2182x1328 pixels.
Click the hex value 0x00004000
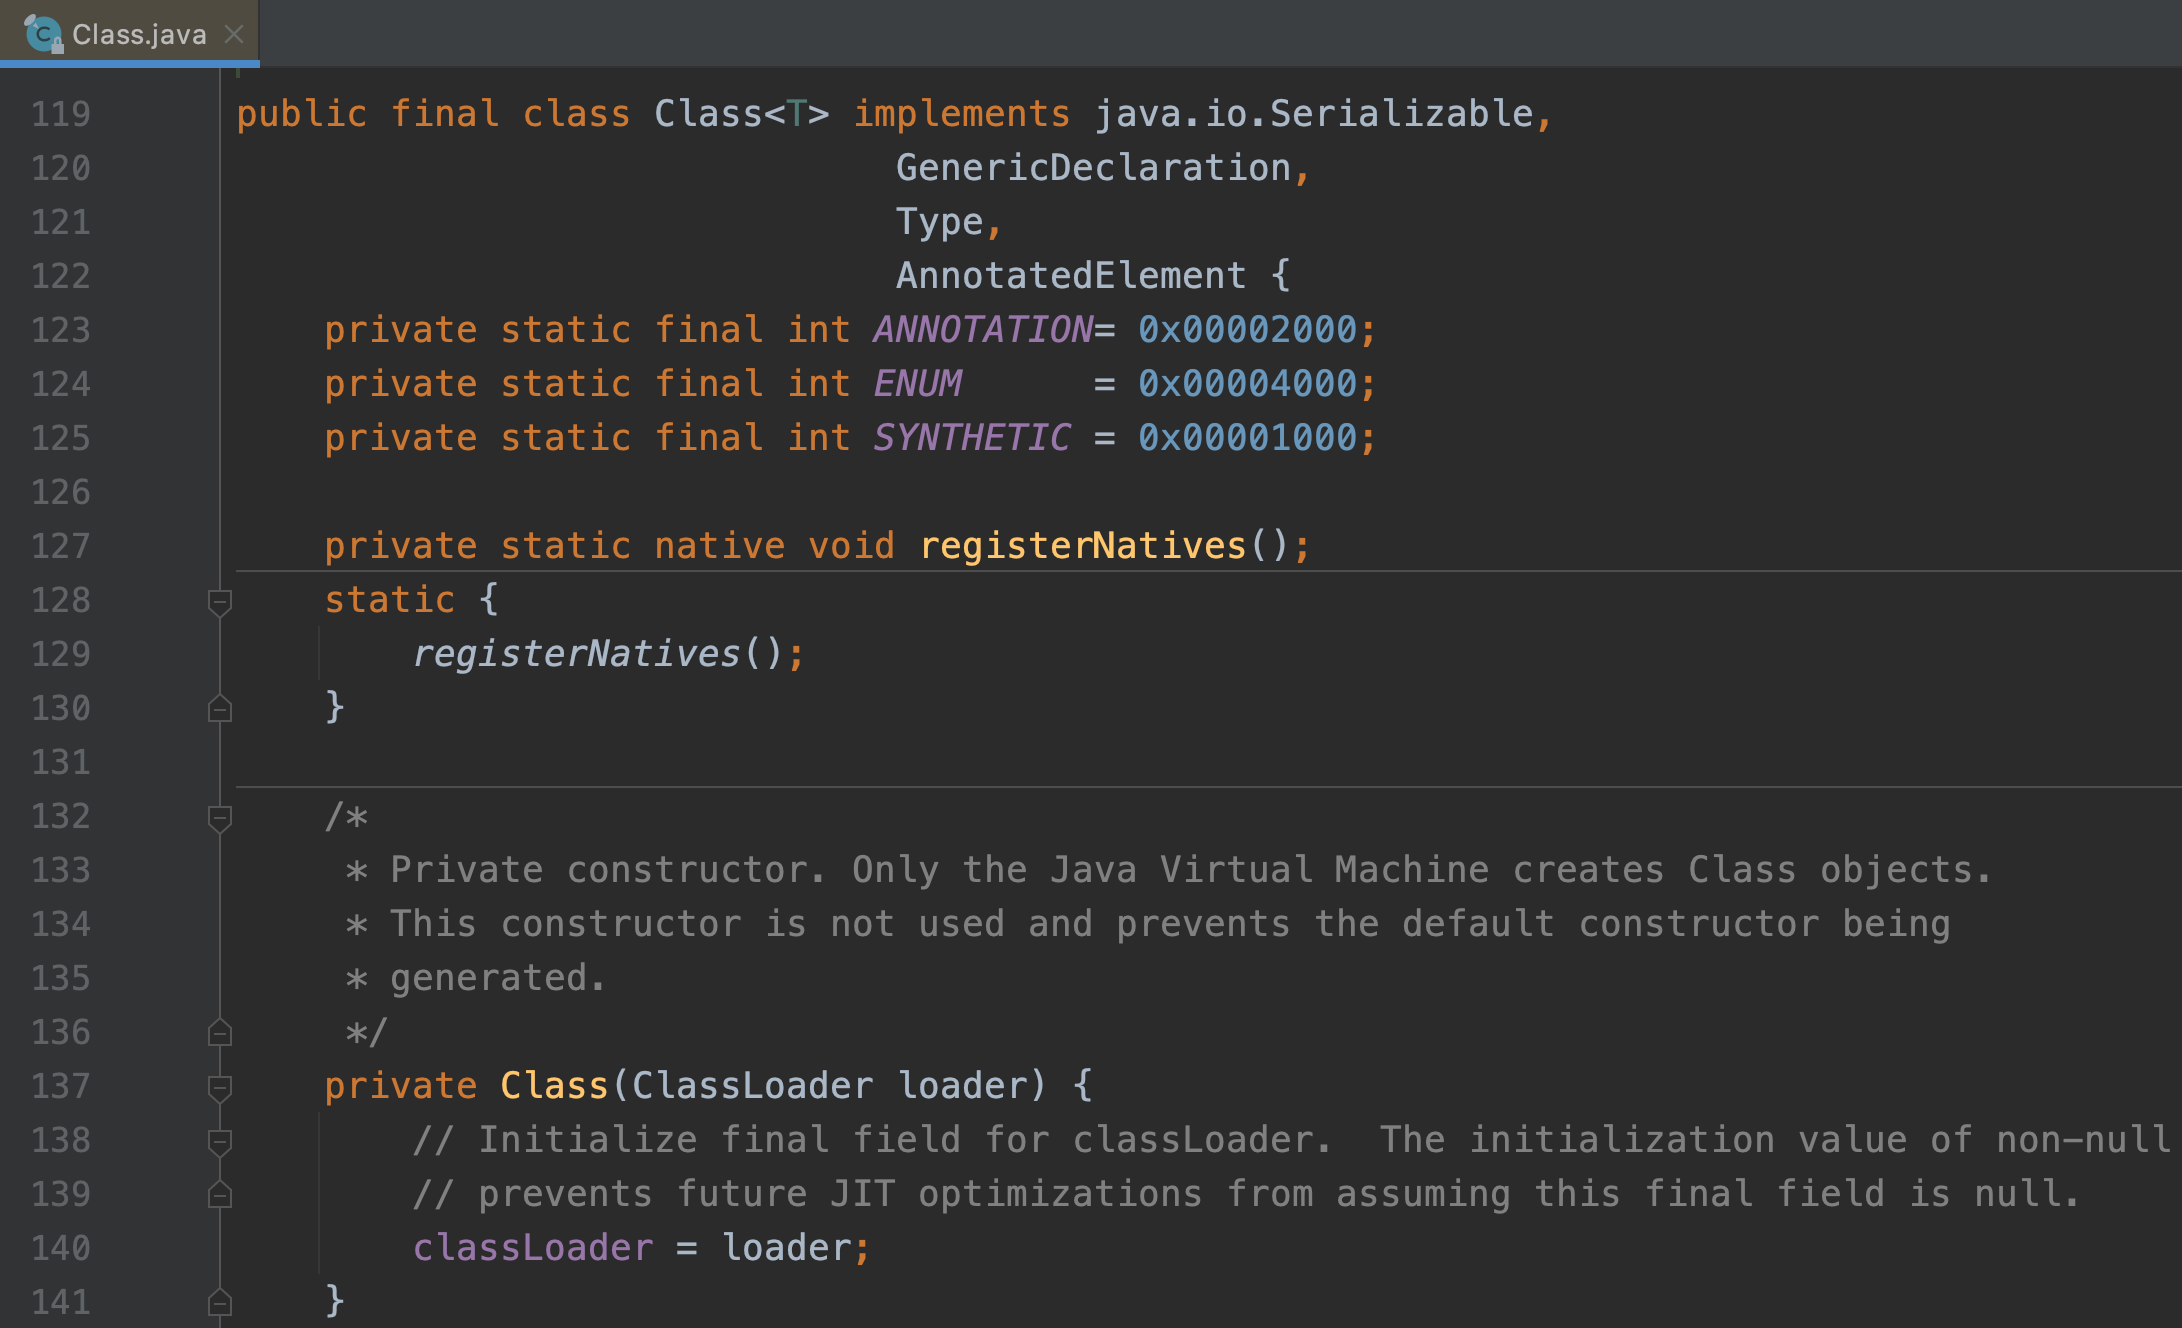click(x=1247, y=384)
